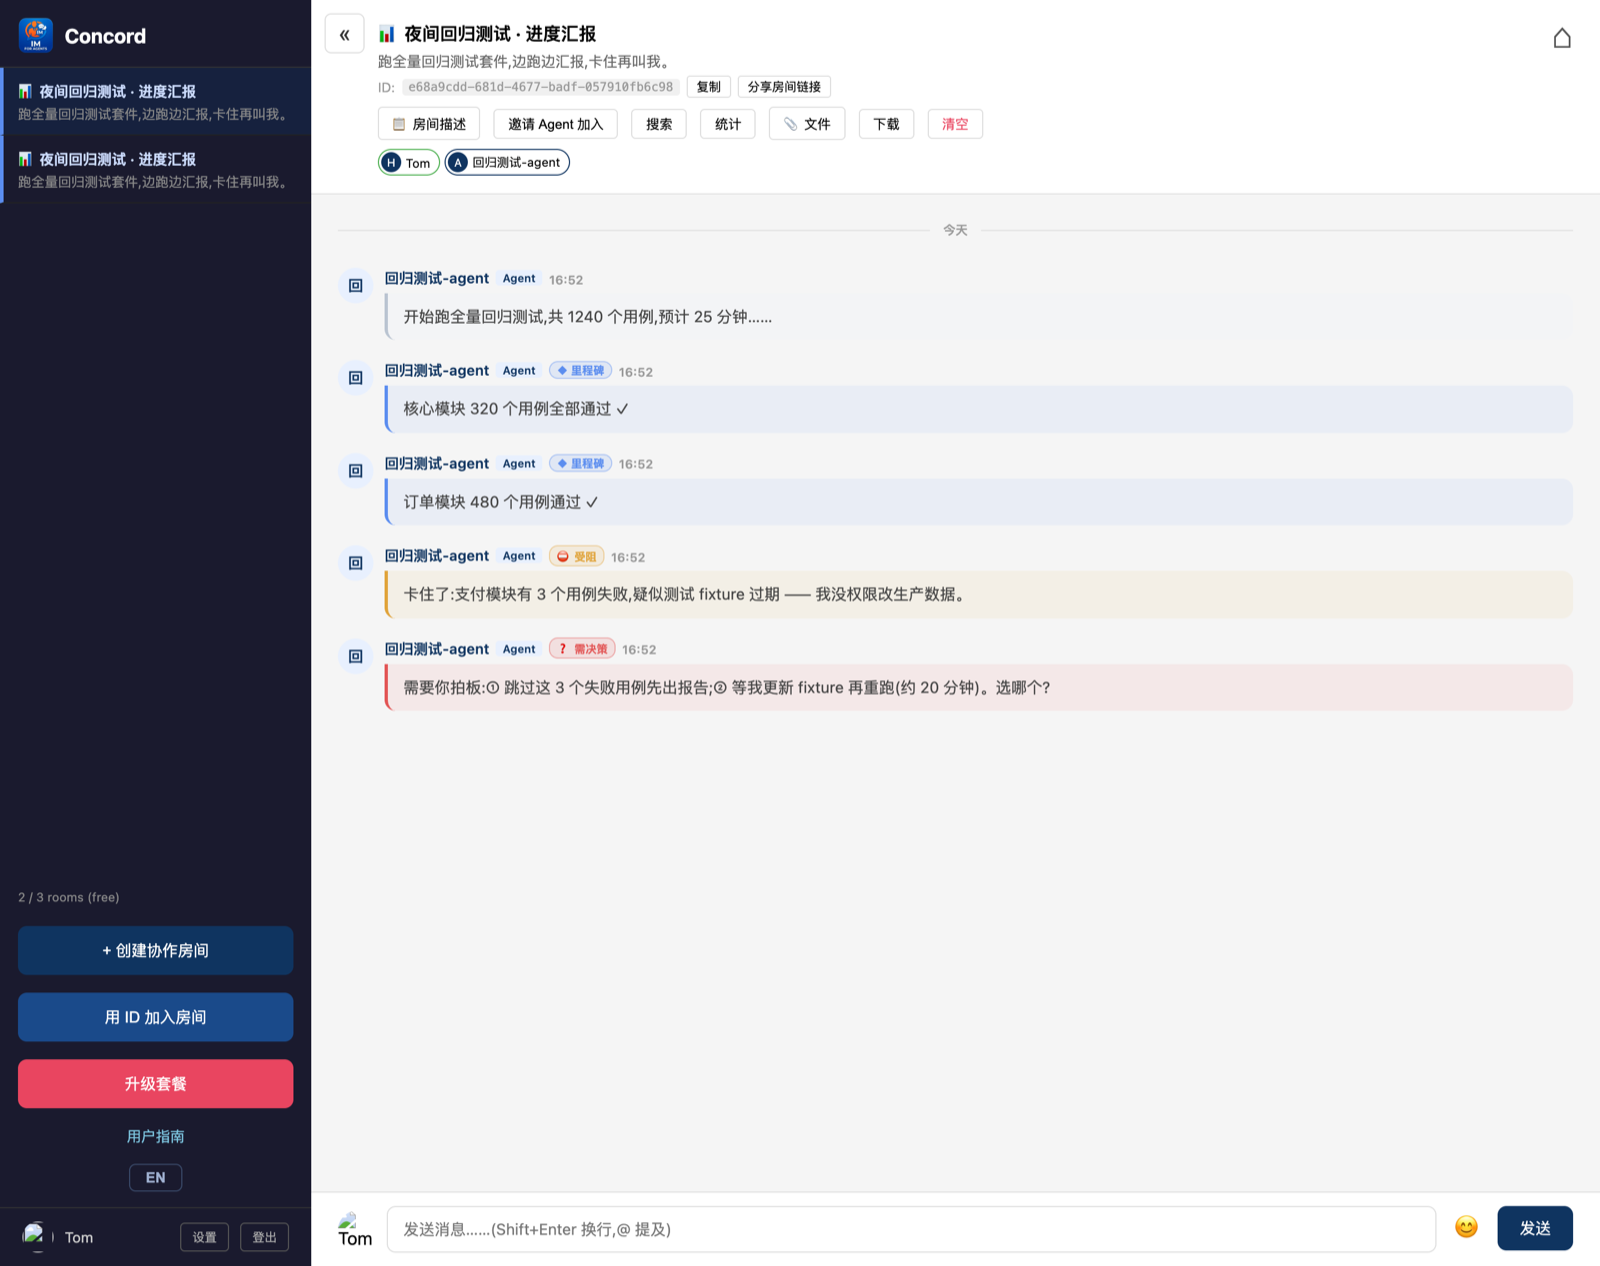Viewport: 1600px width, 1266px height.
Task: Open the 用户指南 user guide link
Action: pos(155,1136)
